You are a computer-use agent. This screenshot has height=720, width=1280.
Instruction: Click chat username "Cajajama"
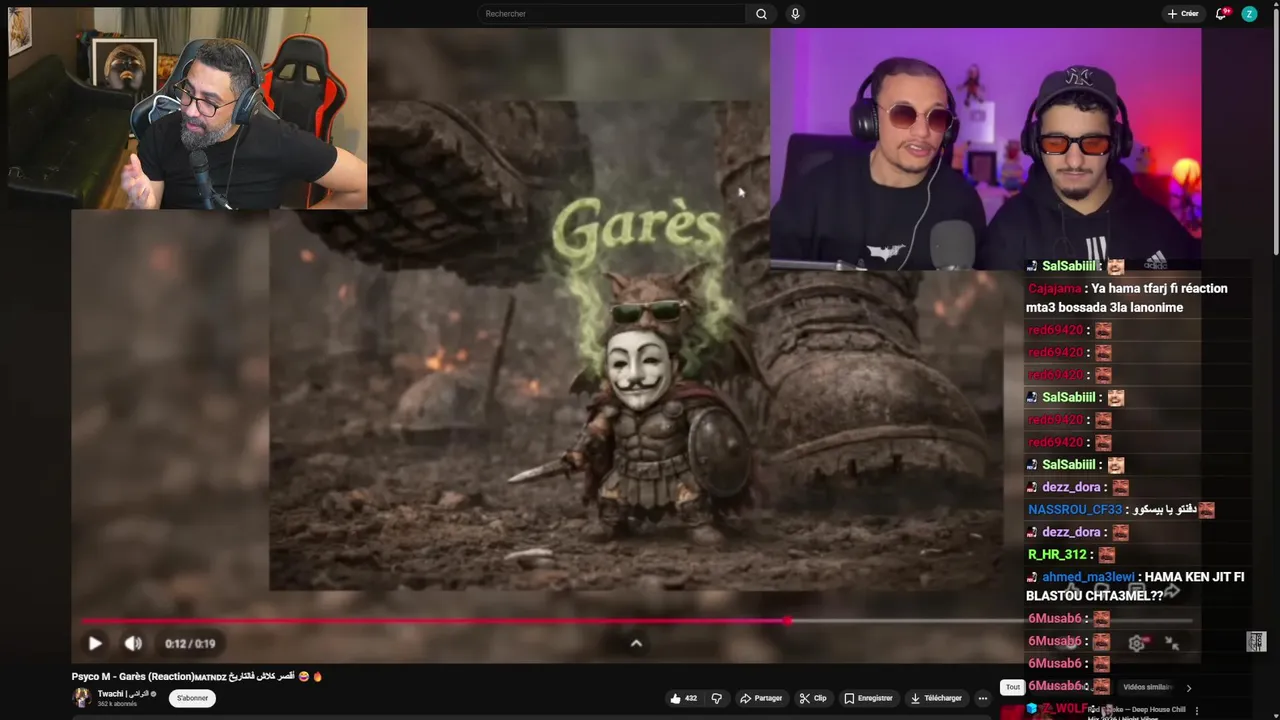[x=1055, y=288]
